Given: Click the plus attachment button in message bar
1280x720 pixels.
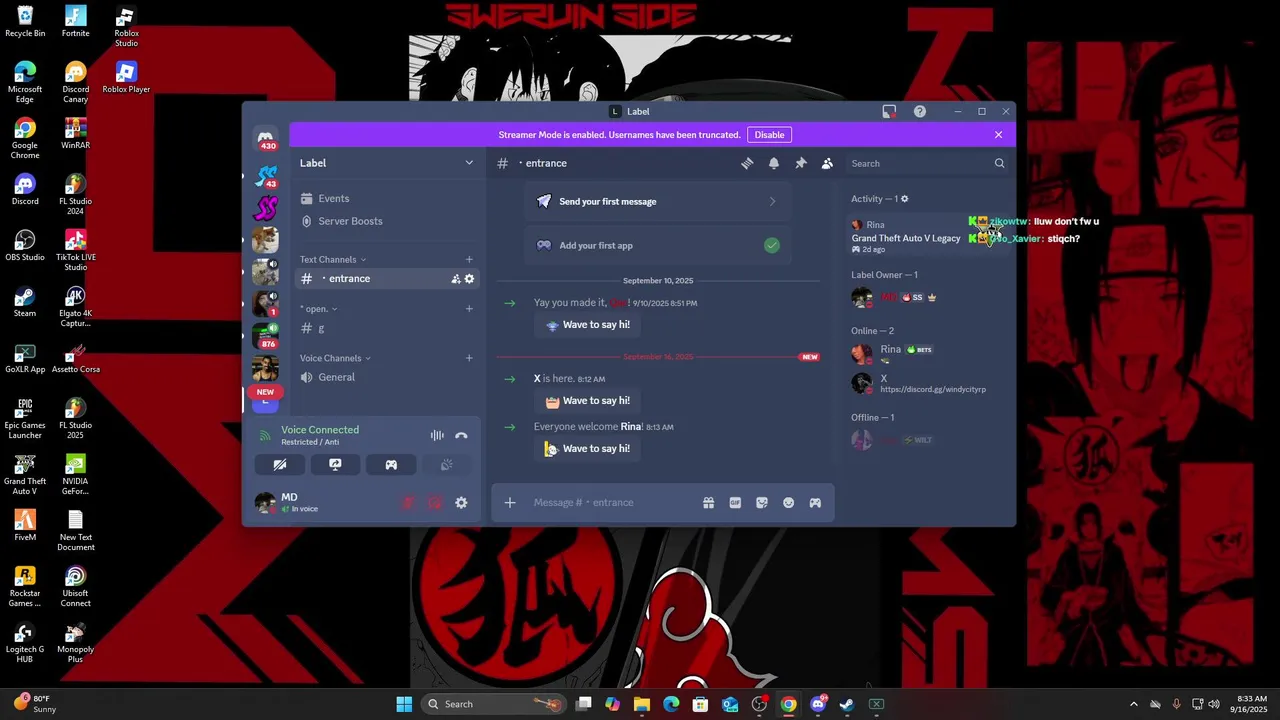Looking at the screenshot, I should point(510,503).
